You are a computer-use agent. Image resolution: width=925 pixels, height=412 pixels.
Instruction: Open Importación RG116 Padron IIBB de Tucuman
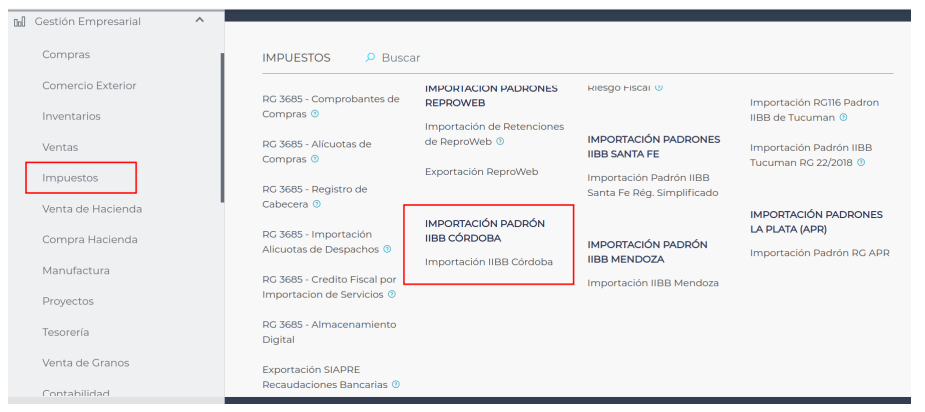(815, 110)
